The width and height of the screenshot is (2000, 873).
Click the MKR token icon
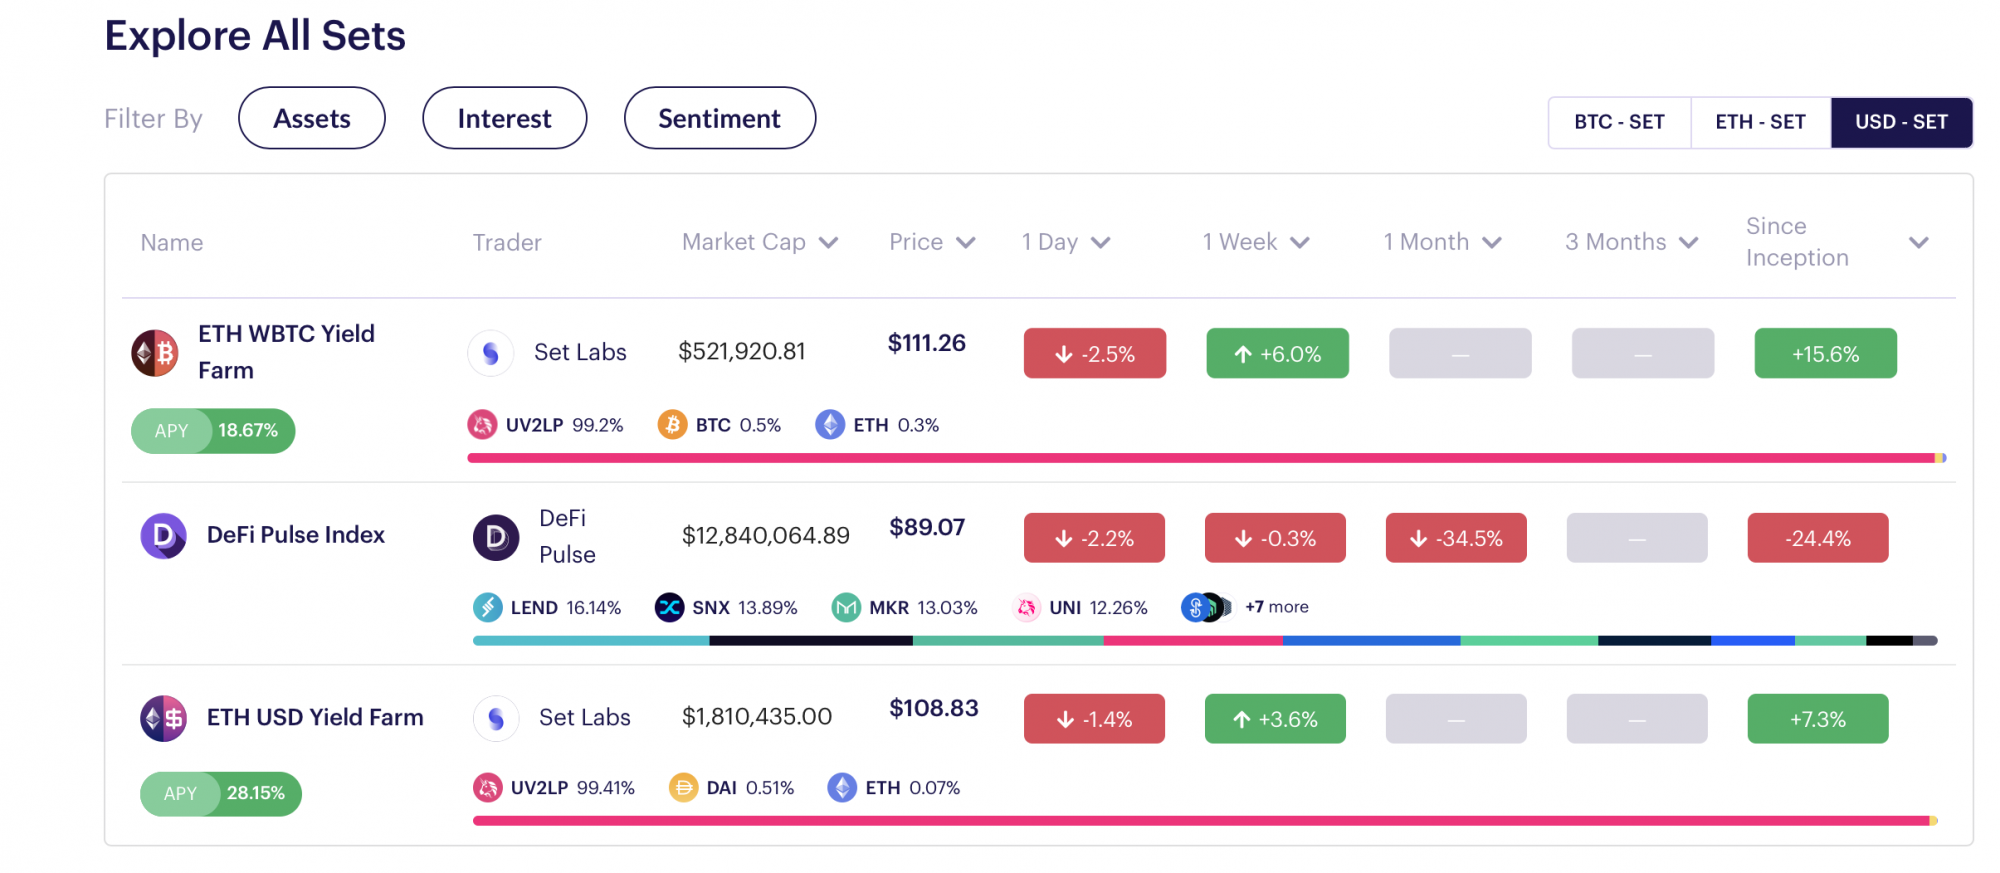tap(846, 607)
